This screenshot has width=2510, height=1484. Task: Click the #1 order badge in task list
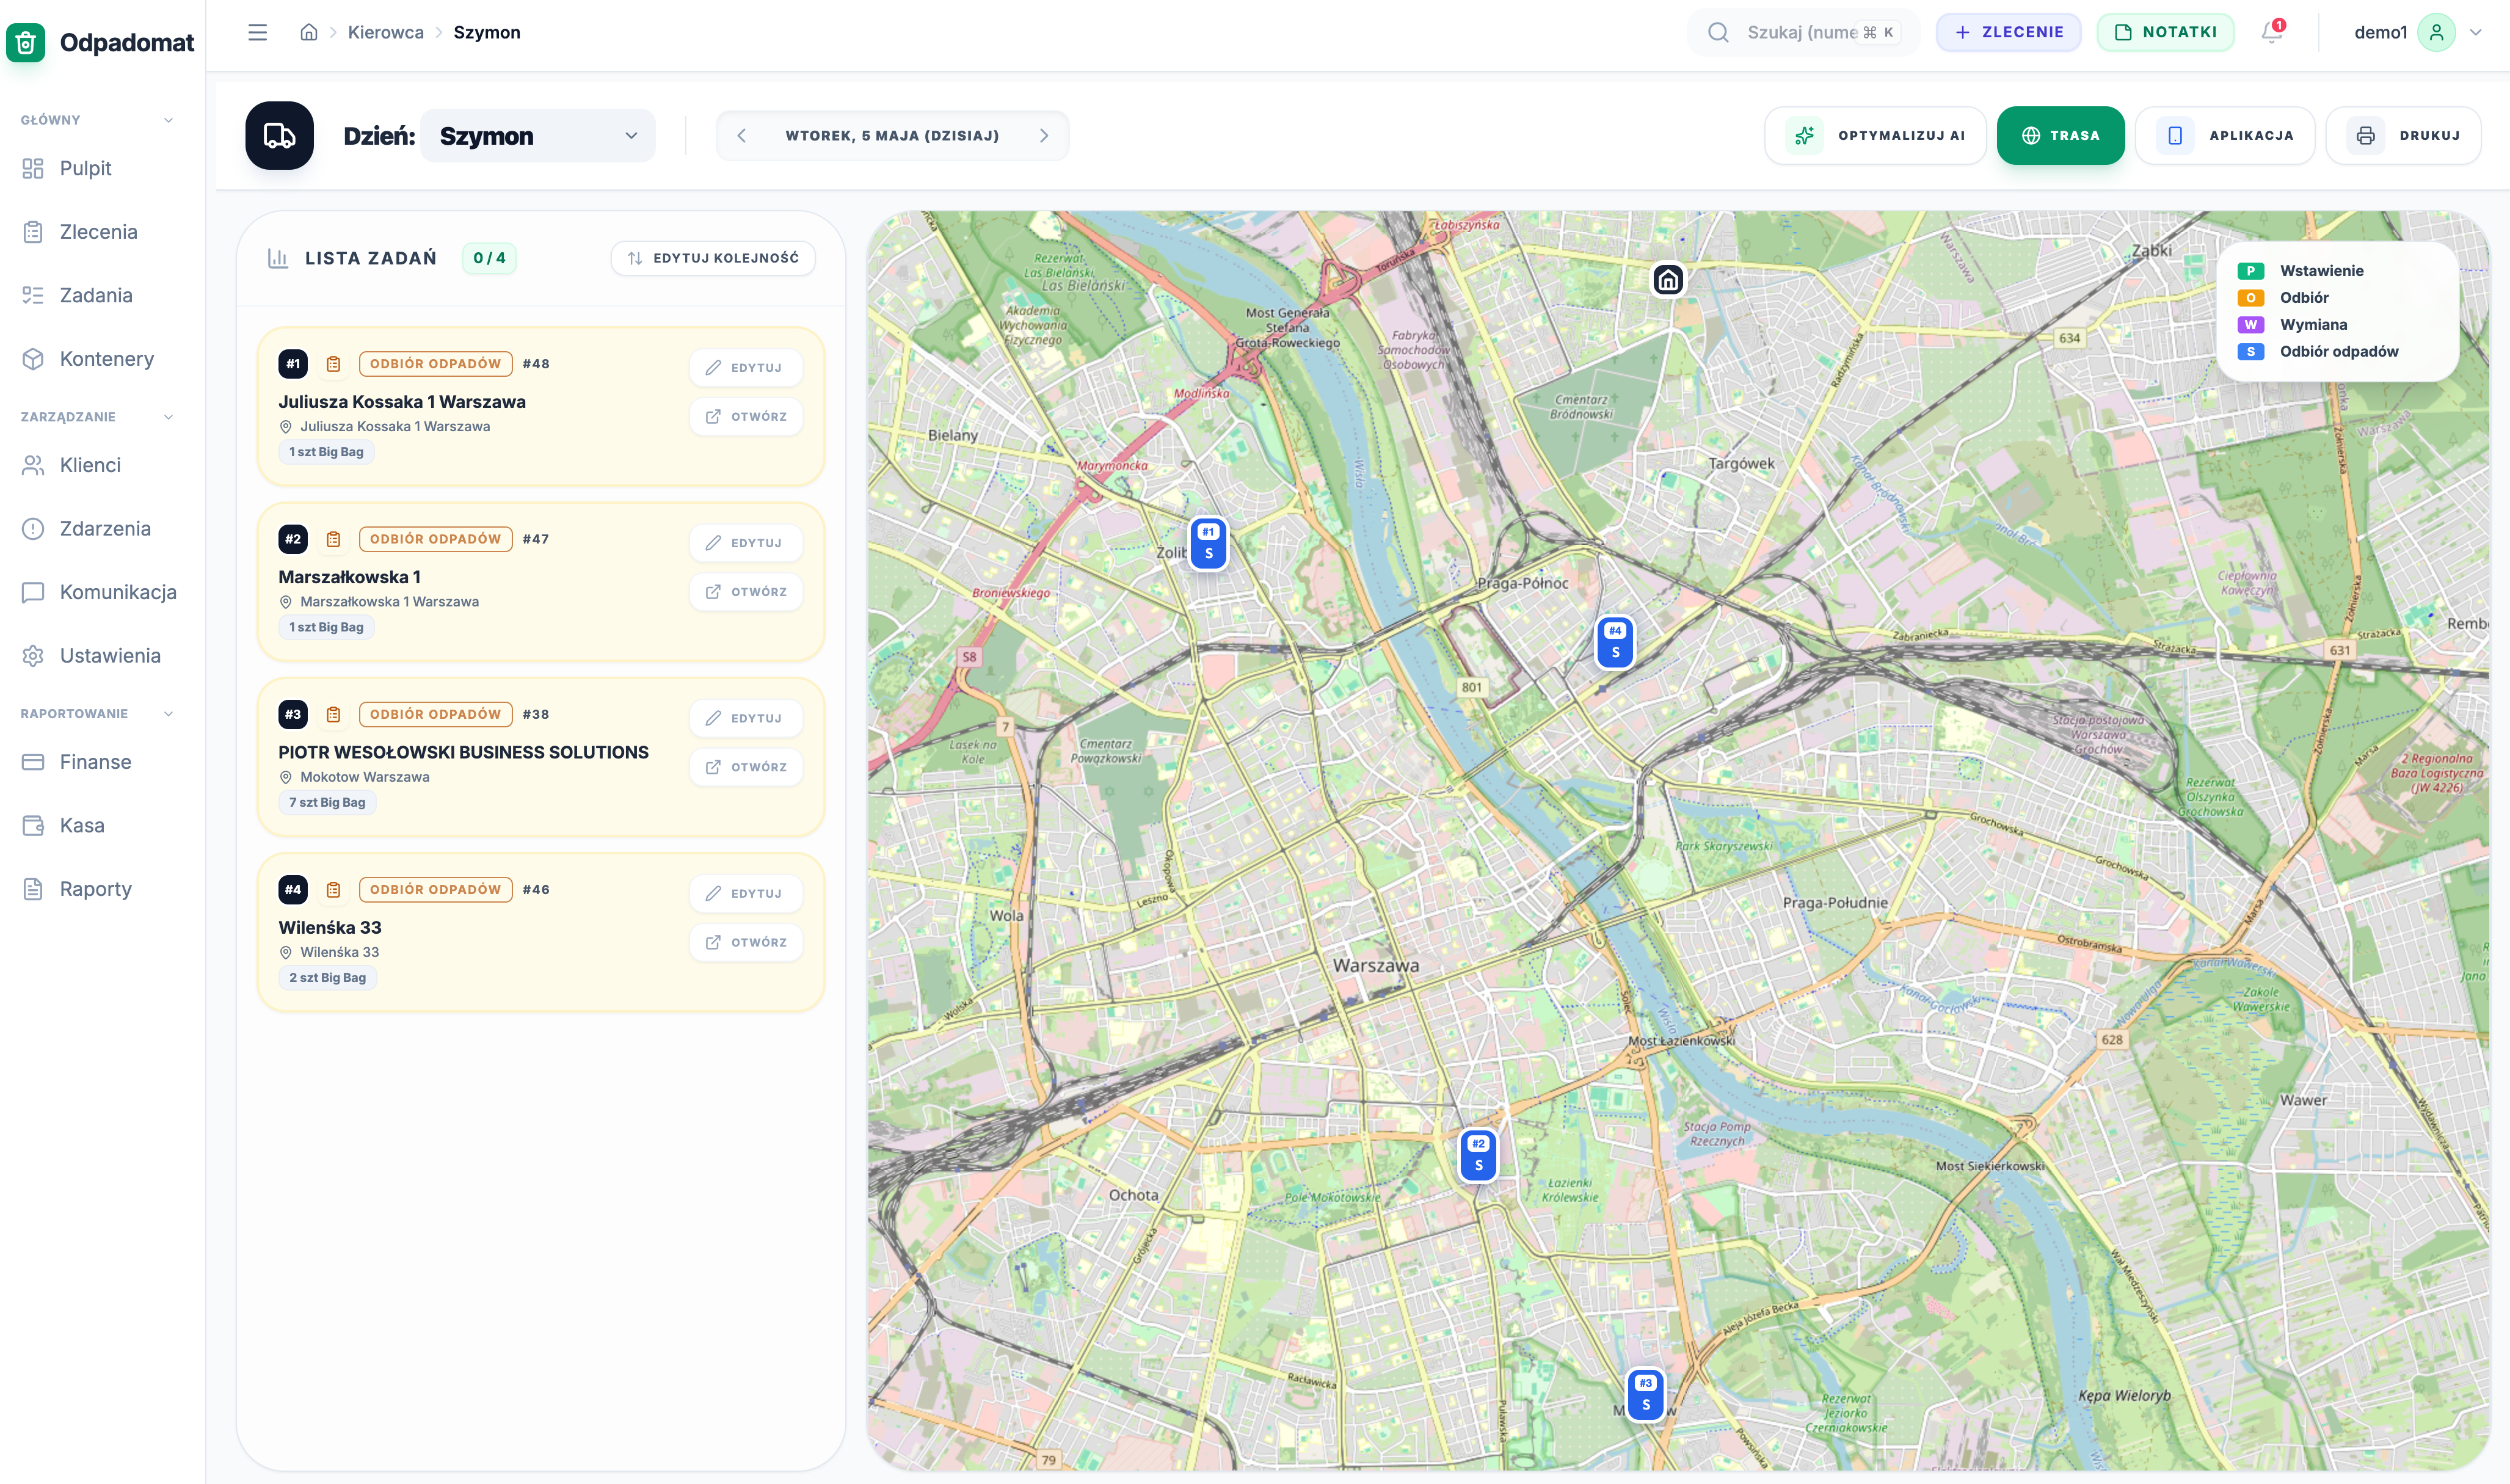tap(293, 364)
